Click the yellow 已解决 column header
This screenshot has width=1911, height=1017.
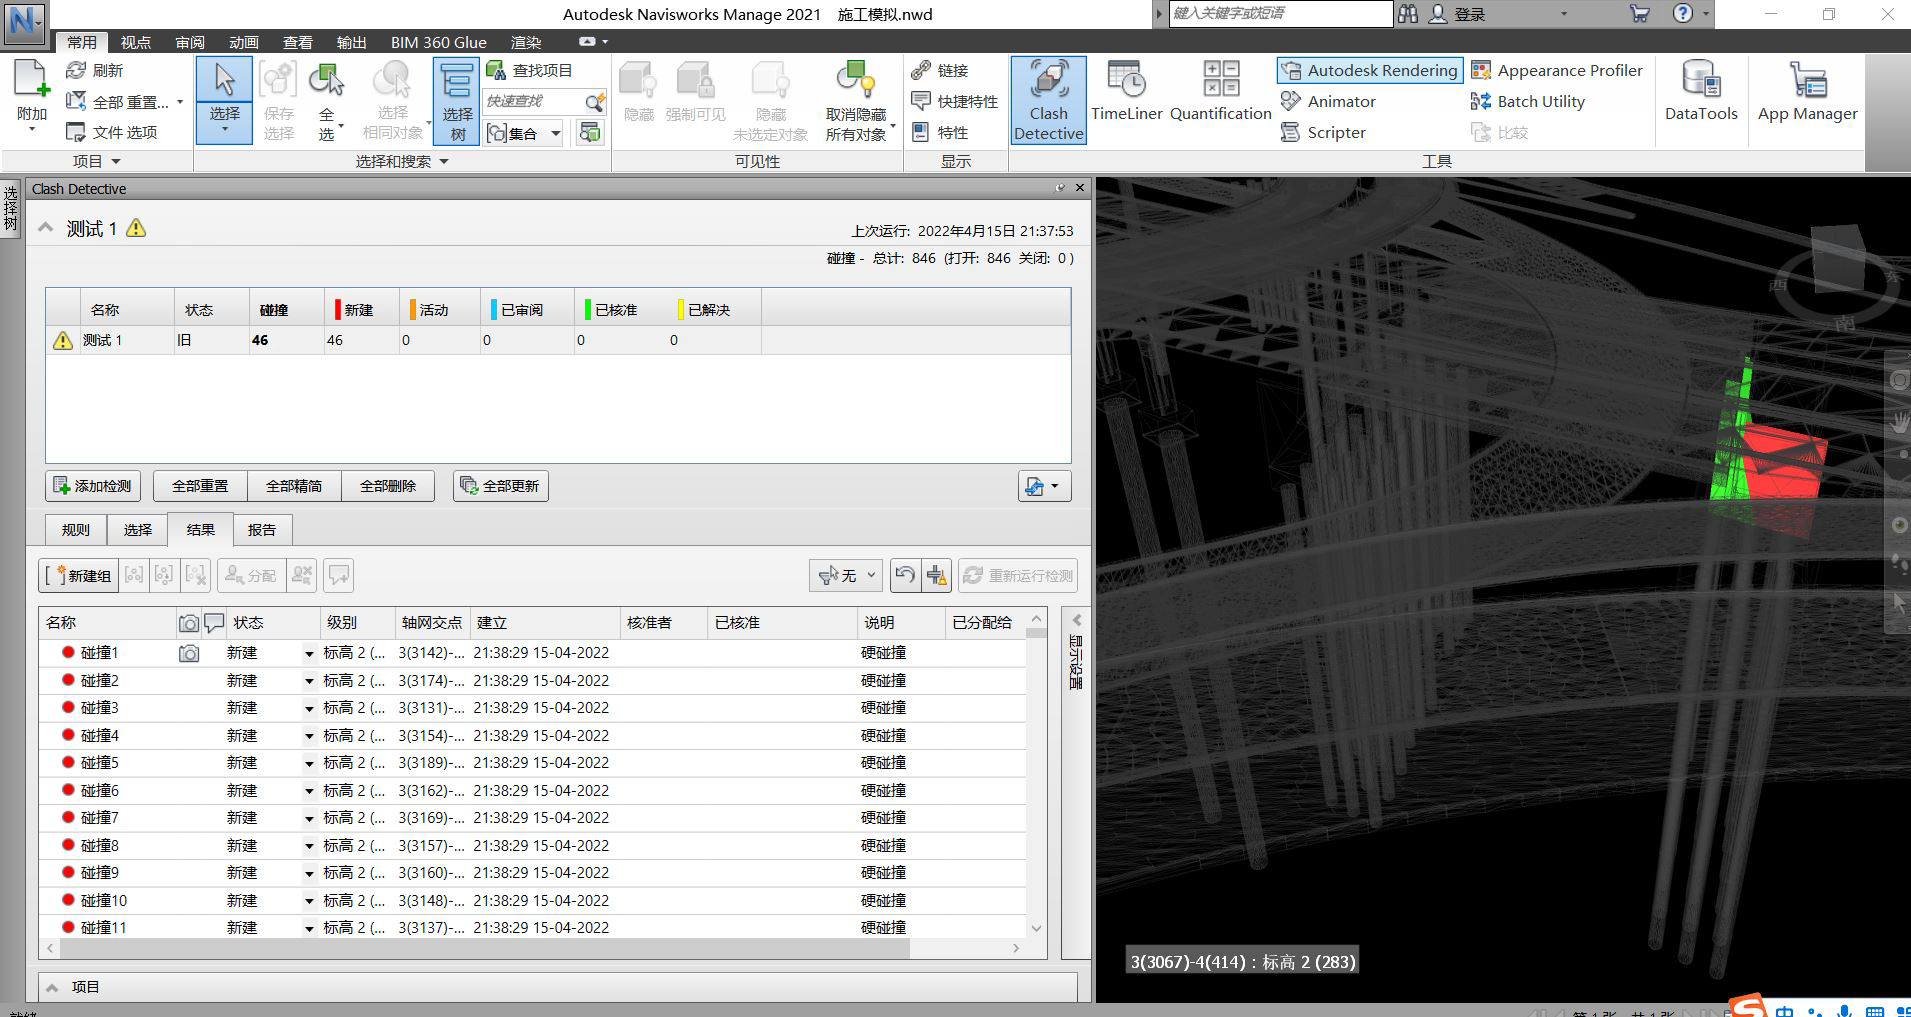click(713, 310)
